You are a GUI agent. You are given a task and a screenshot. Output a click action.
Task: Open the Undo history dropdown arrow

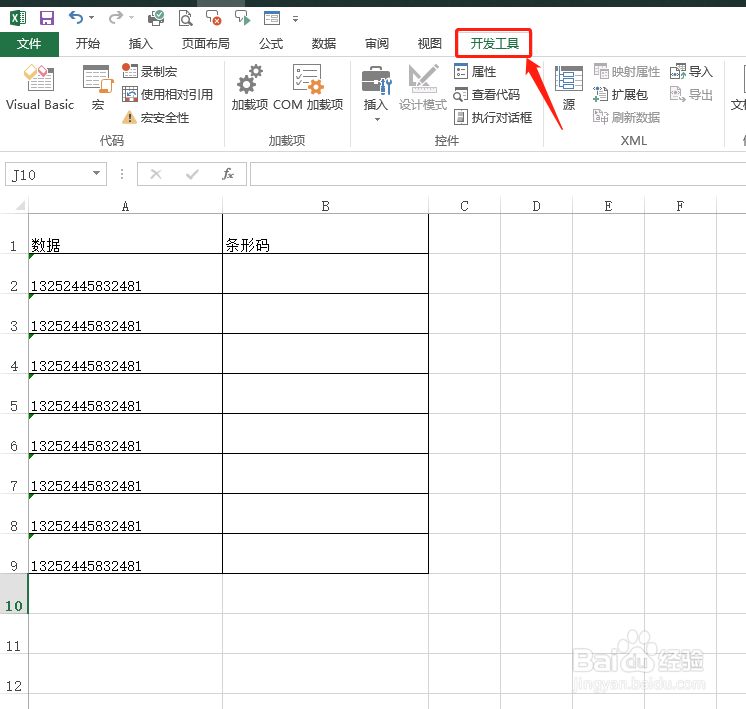[x=92, y=18]
